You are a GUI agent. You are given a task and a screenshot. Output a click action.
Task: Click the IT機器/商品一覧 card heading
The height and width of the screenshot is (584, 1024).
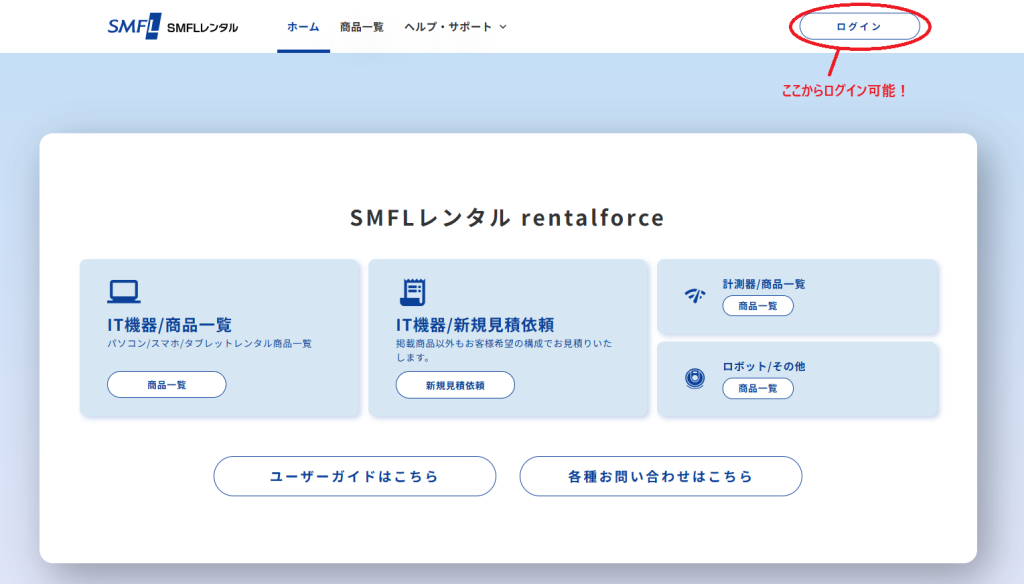169,324
